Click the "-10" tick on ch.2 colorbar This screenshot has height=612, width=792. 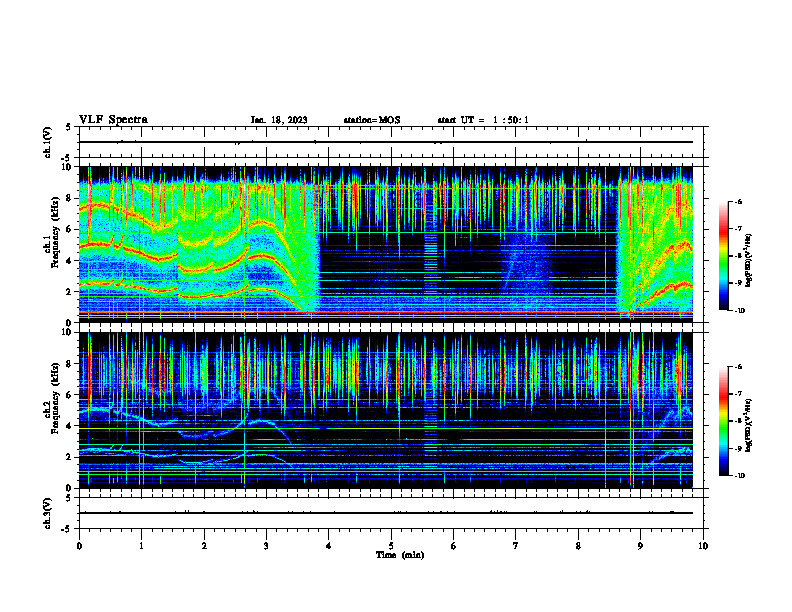click(740, 476)
